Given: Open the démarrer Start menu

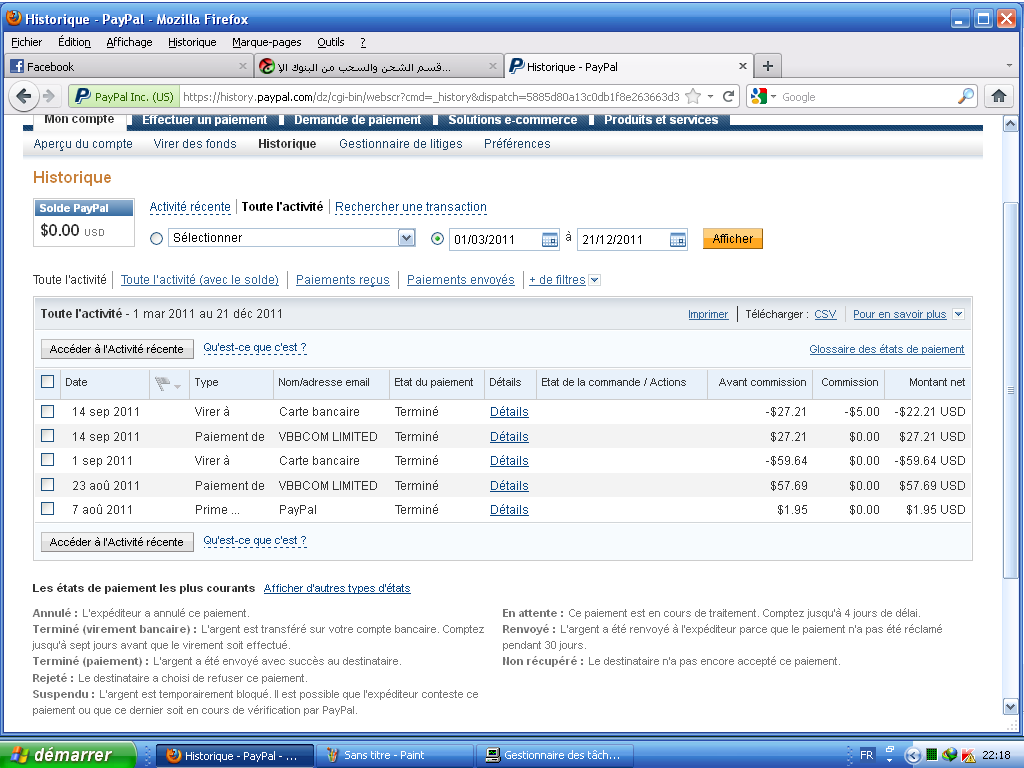Looking at the screenshot, I should 67,755.
